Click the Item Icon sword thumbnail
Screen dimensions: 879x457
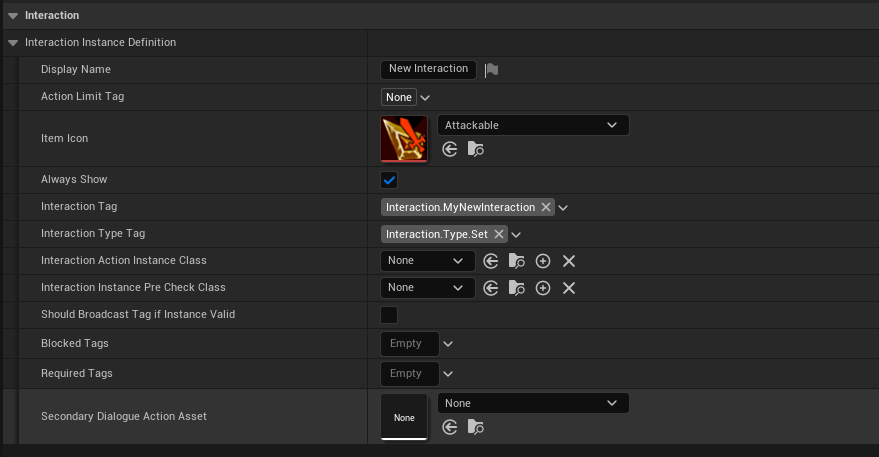pyautogui.click(x=404, y=139)
